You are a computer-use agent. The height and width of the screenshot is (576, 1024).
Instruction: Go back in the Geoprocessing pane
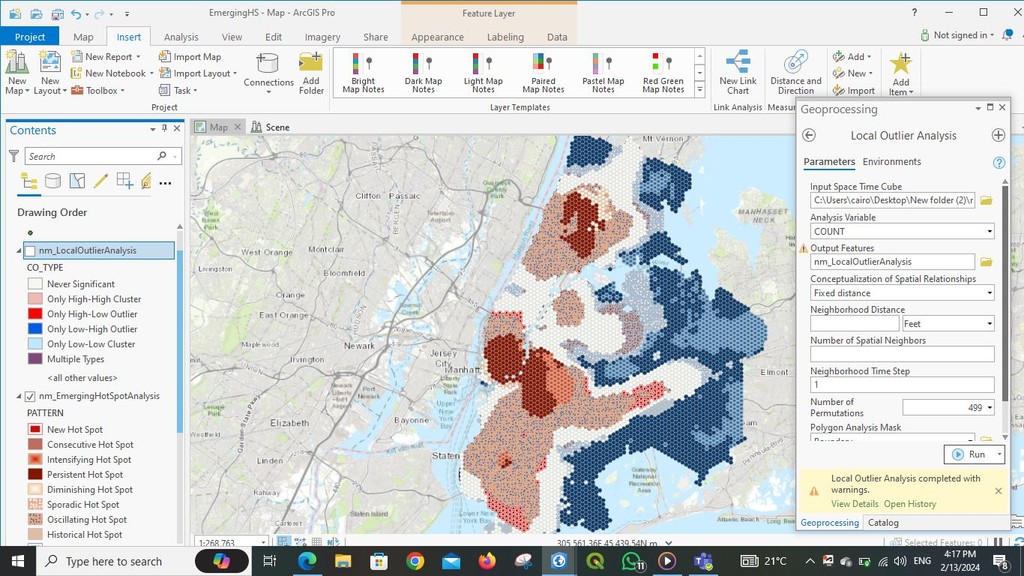point(808,135)
